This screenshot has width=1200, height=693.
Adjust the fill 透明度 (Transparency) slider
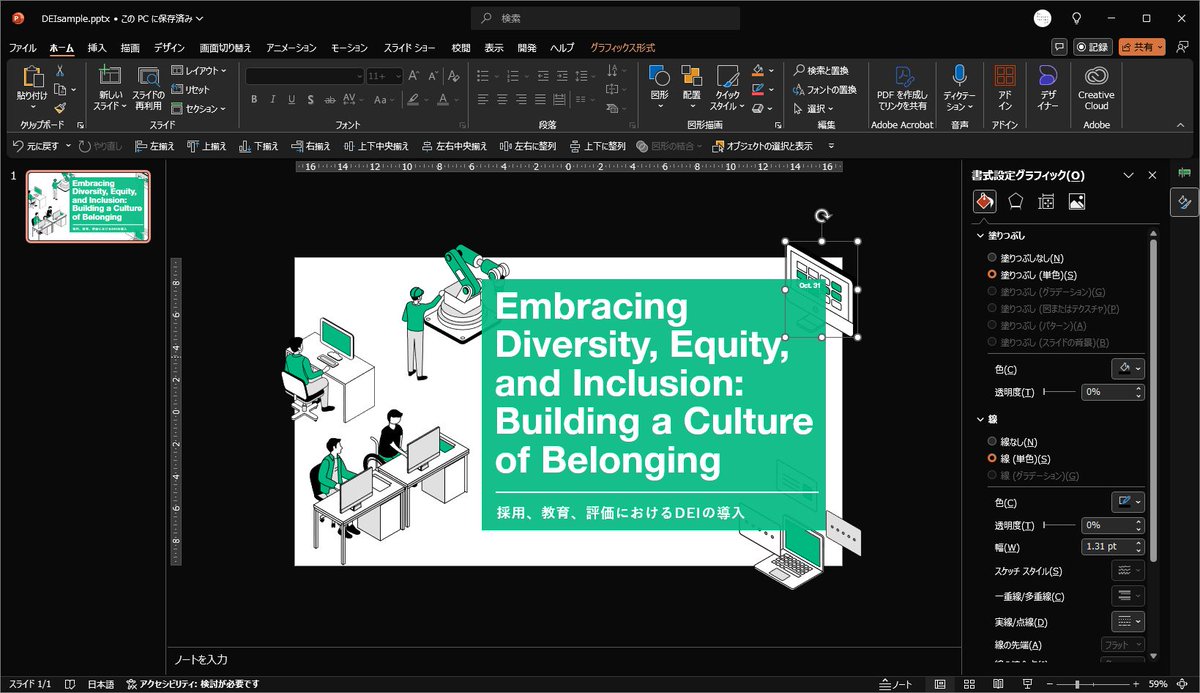pos(1059,392)
